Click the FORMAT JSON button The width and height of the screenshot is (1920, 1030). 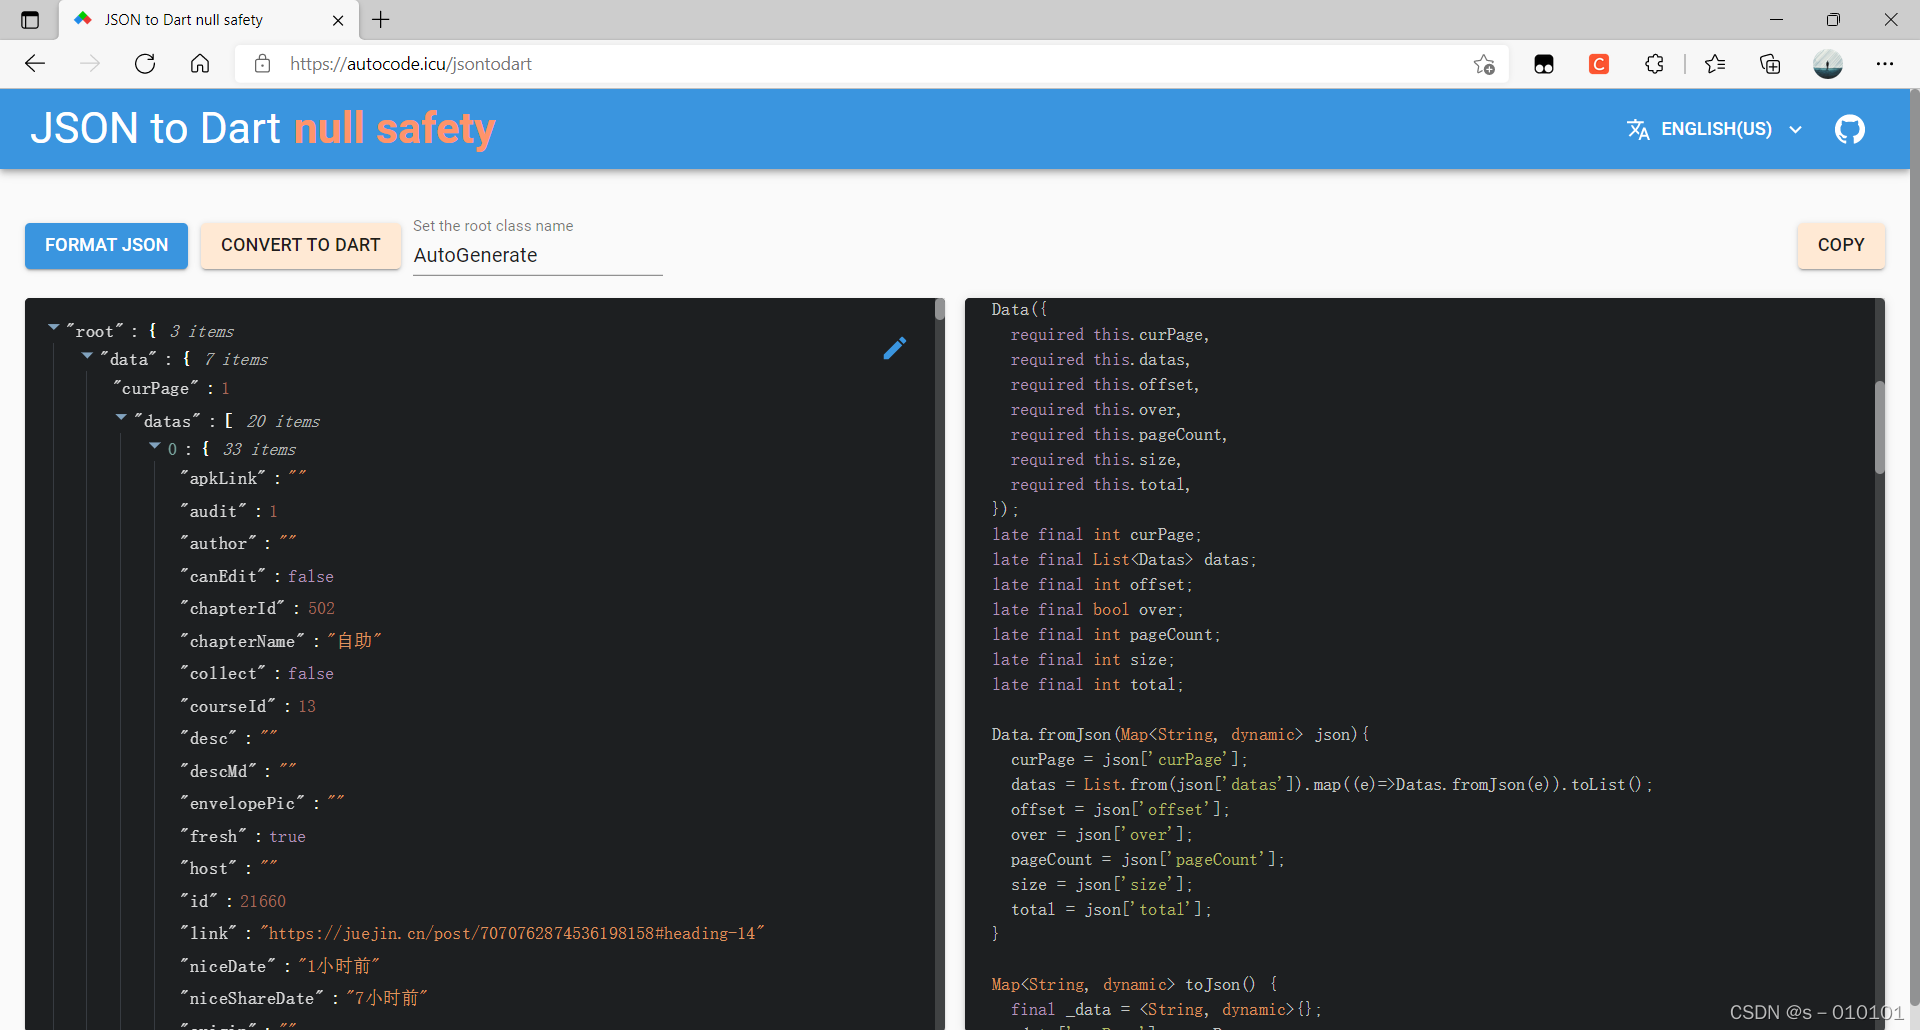click(106, 245)
